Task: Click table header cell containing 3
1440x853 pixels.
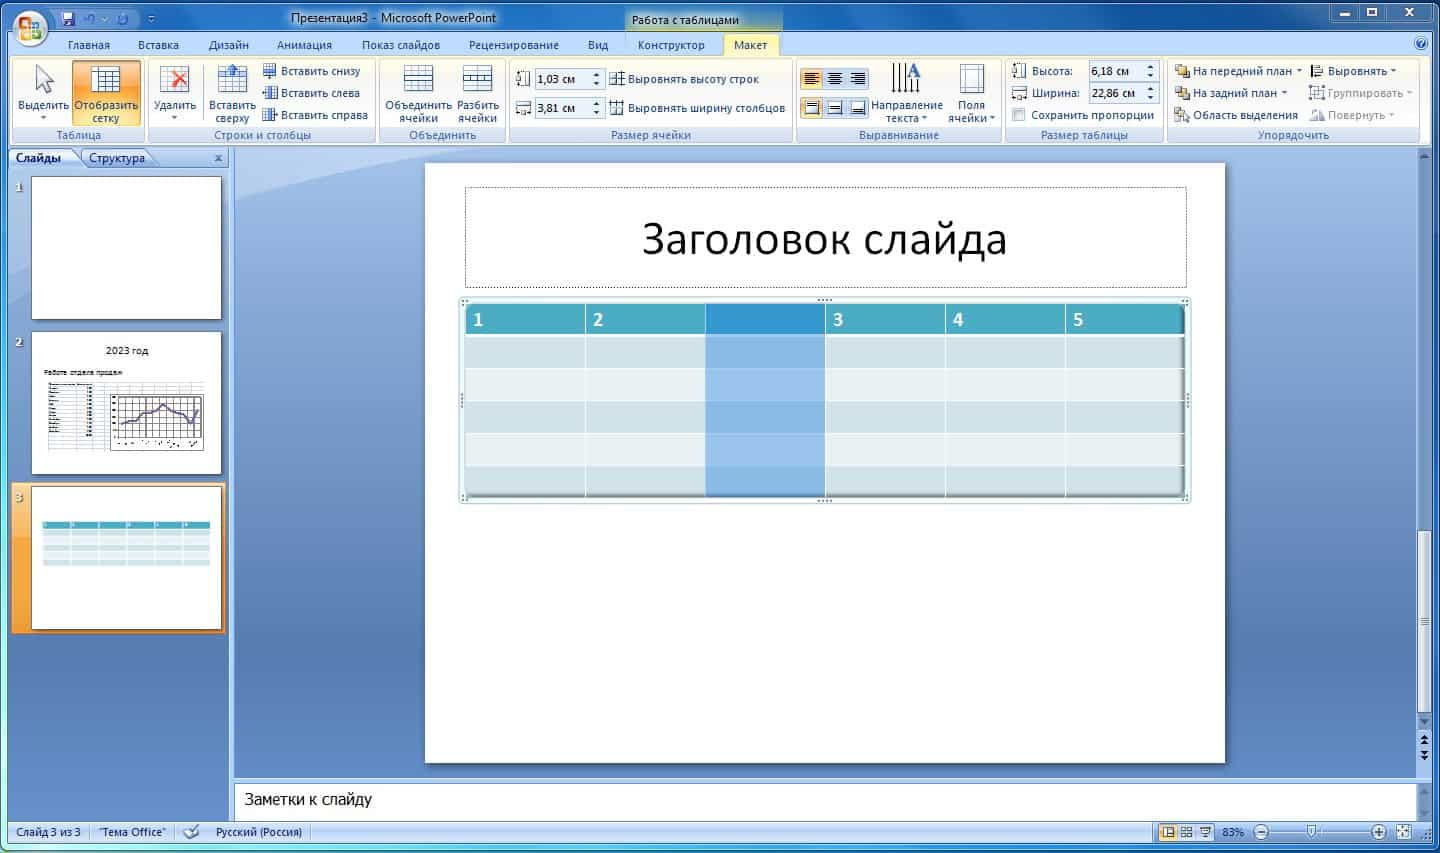Action: [885, 320]
